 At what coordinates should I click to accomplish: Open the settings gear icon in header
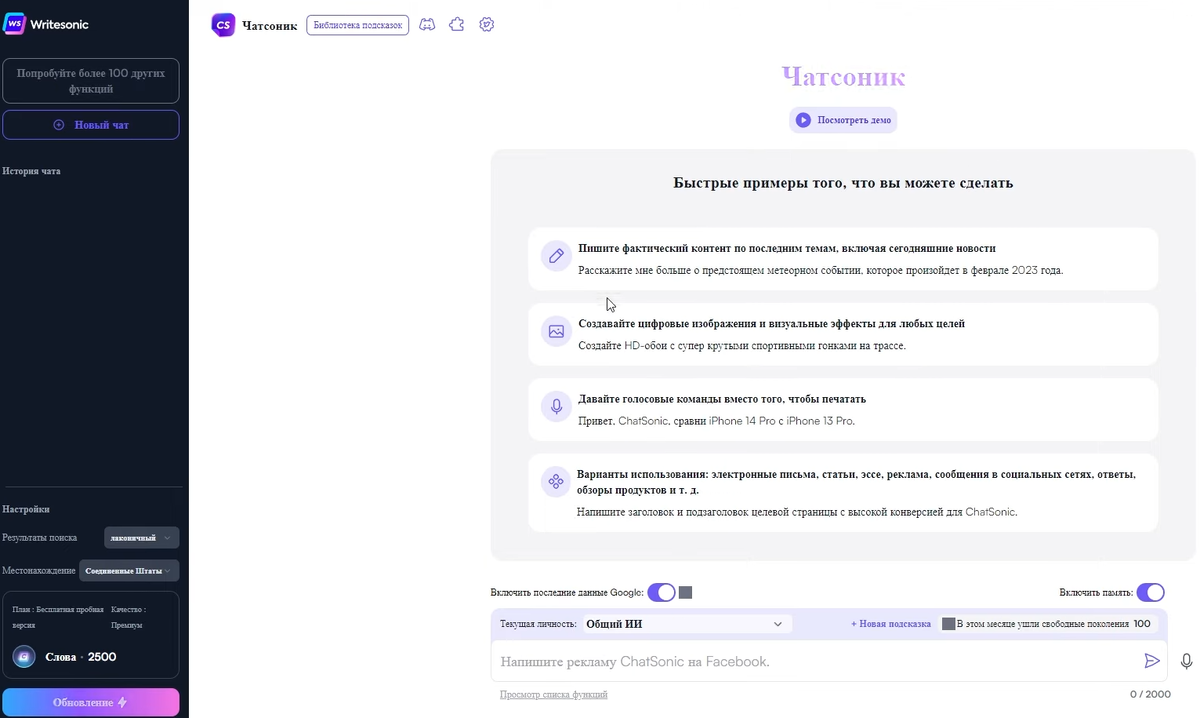[x=487, y=24]
